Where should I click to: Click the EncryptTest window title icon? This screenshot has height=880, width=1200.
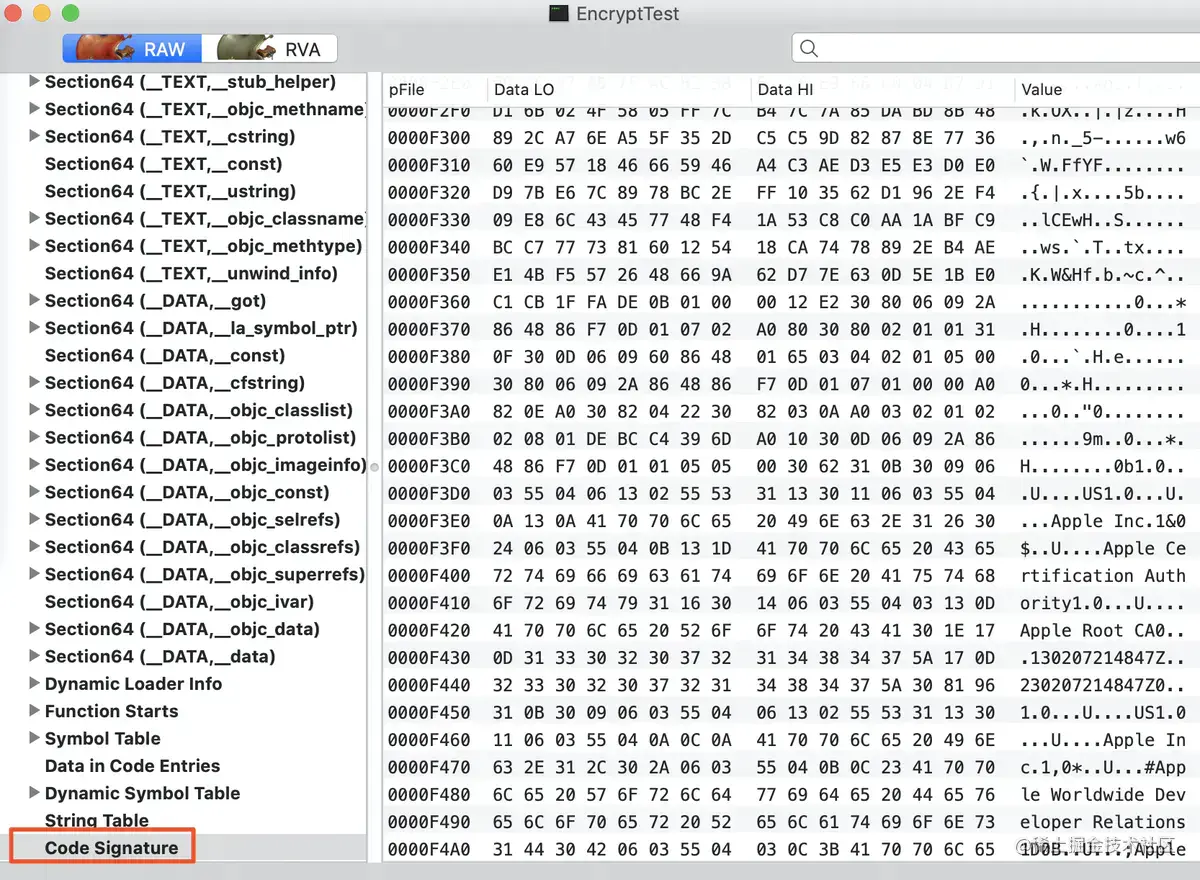tap(559, 14)
